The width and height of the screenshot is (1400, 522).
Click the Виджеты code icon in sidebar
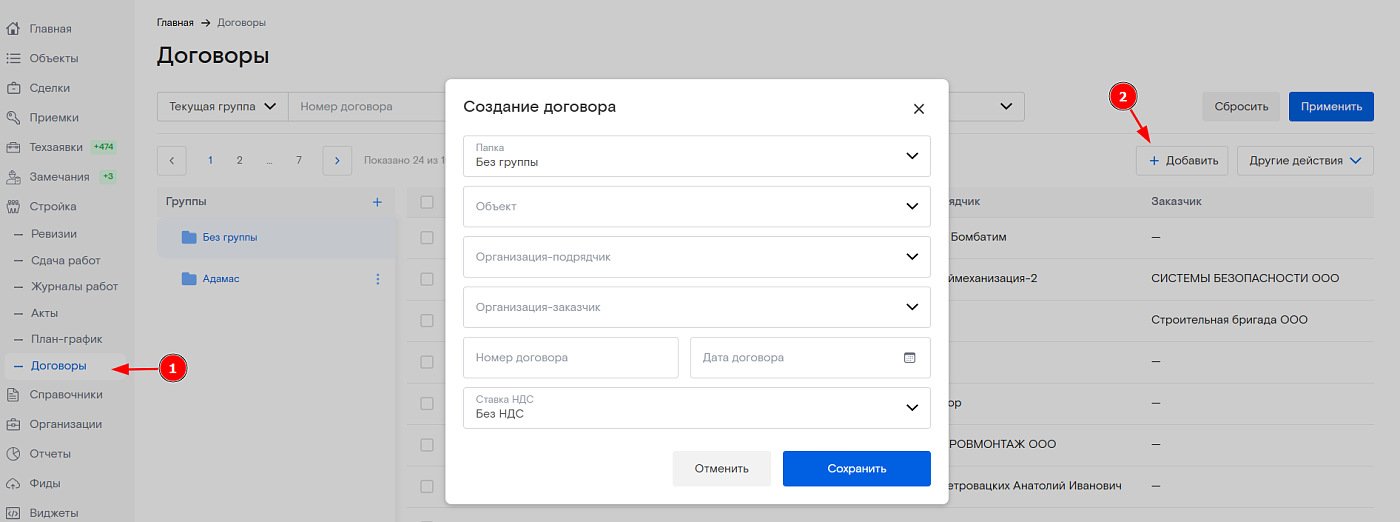[x=14, y=513]
